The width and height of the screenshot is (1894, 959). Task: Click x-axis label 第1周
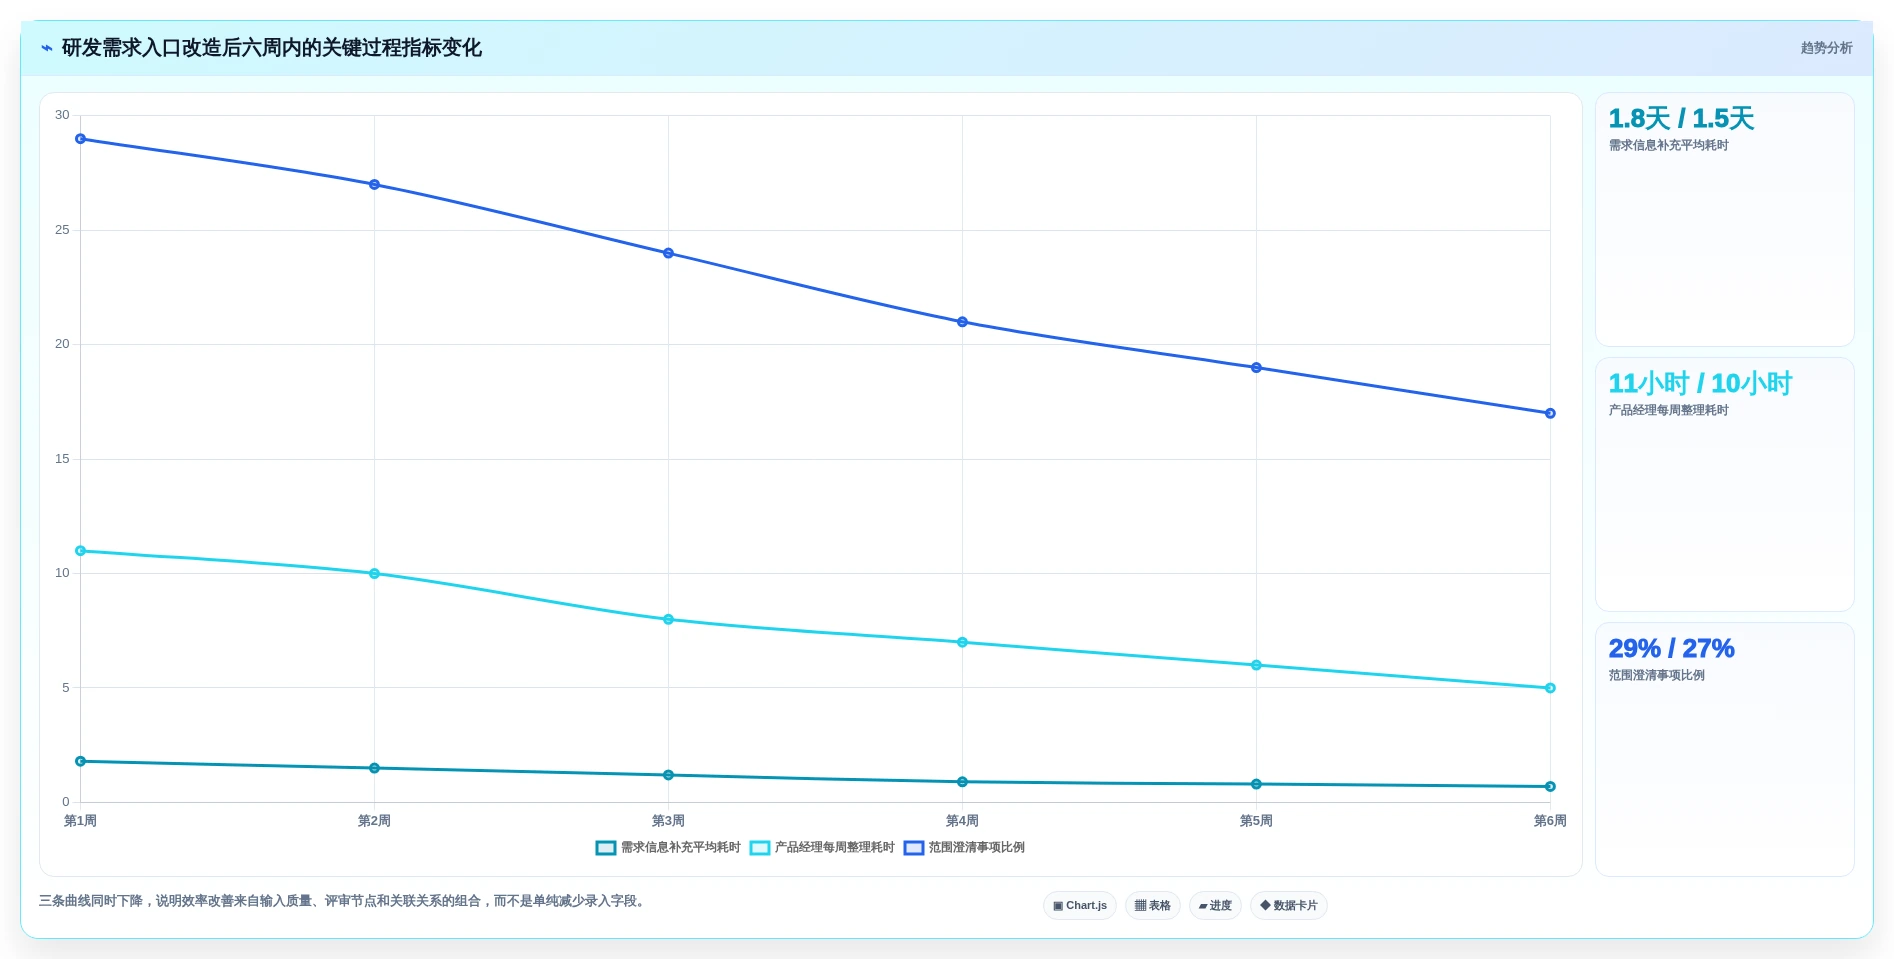(x=81, y=821)
